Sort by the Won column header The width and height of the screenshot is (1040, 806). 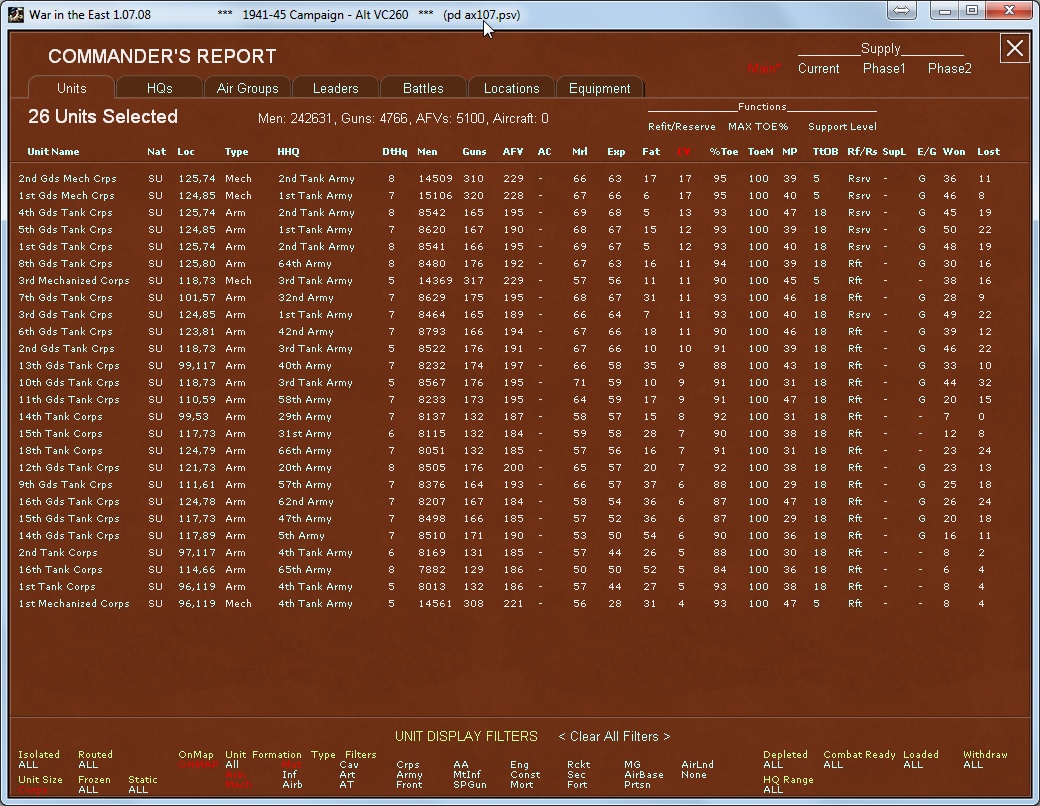[x=954, y=152]
